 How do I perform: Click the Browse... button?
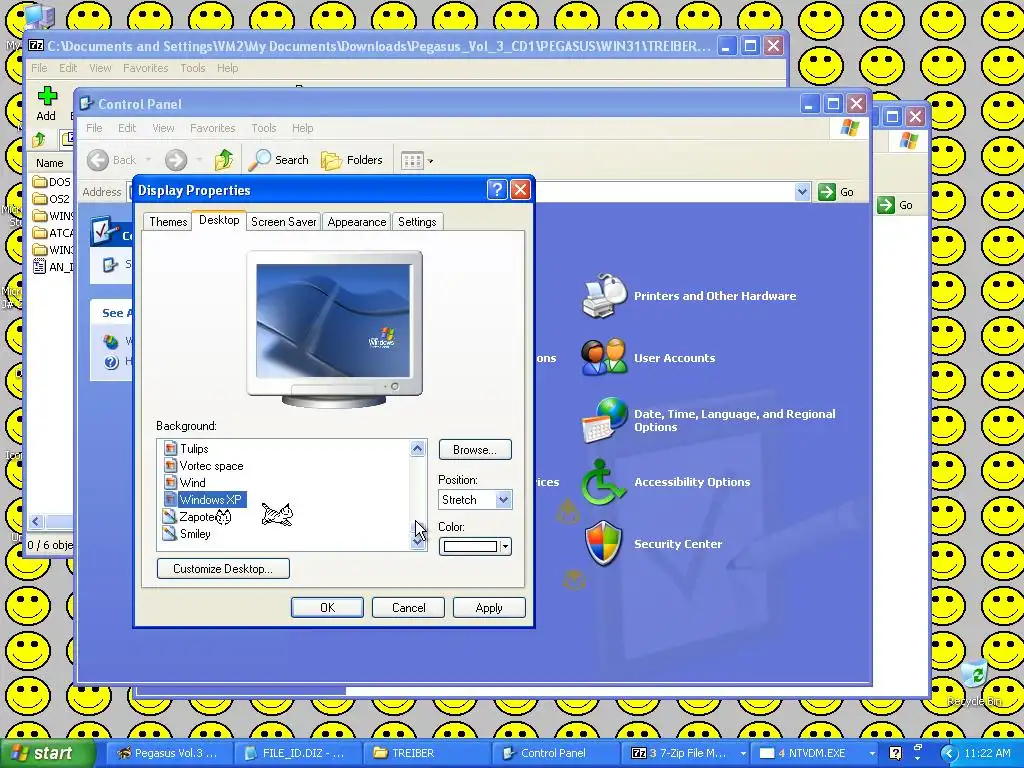coord(475,449)
